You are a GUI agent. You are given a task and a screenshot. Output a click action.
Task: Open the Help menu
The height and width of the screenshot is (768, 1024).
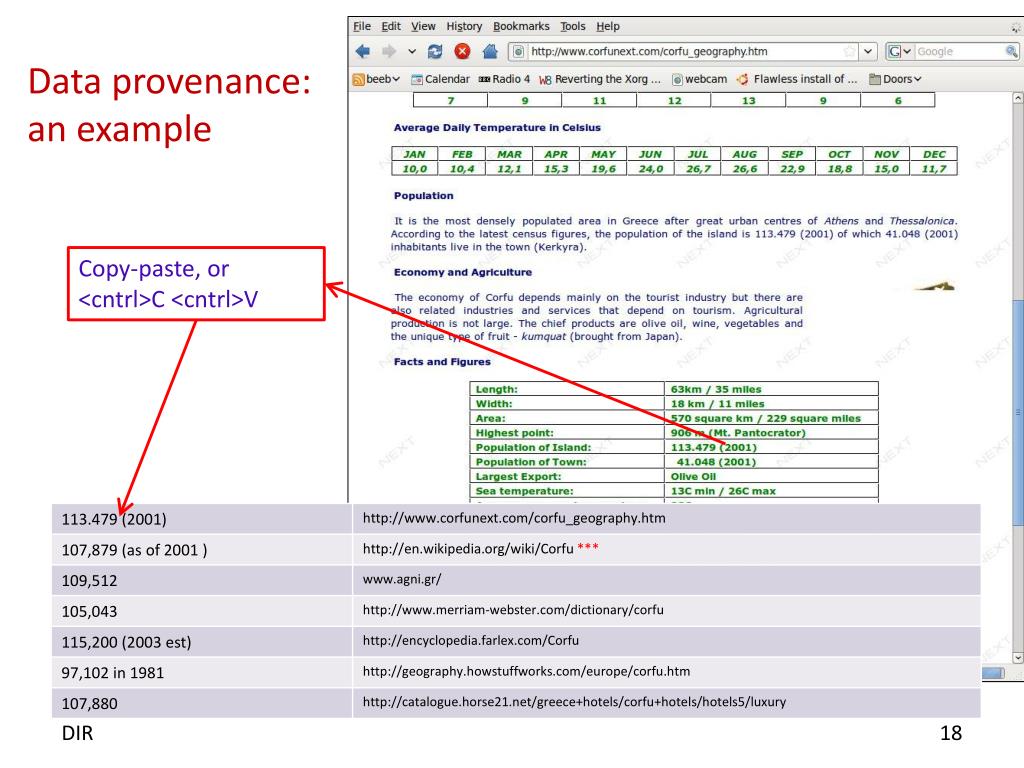[608, 26]
